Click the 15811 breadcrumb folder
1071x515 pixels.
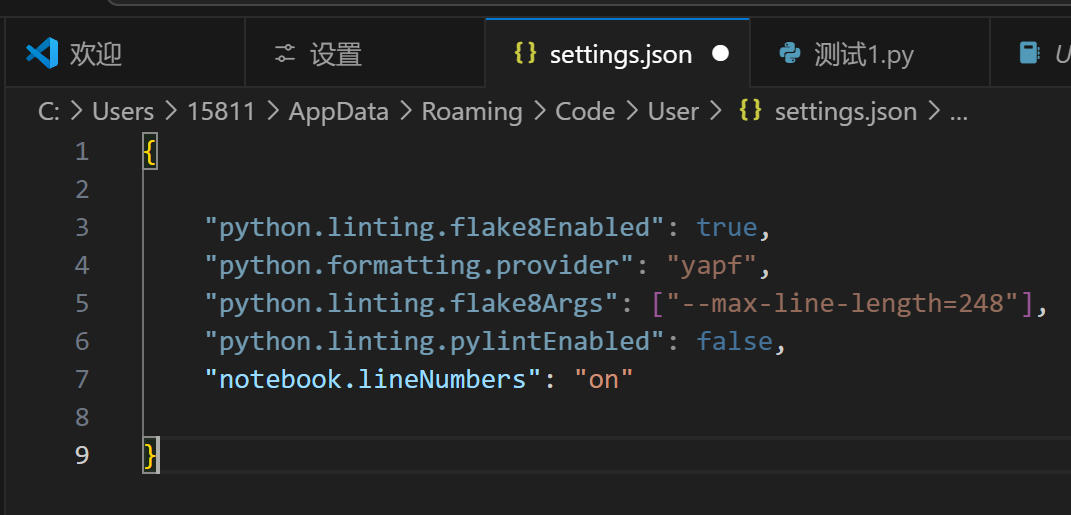click(x=221, y=111)
